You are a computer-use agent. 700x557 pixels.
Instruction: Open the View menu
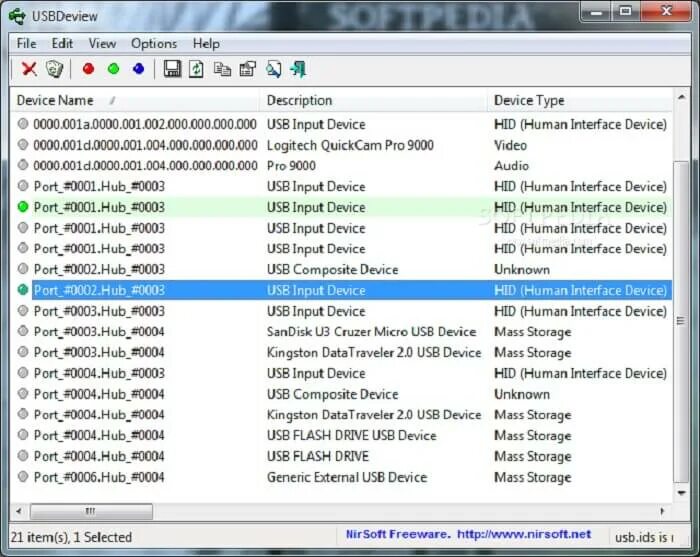(x=102, y=44)
